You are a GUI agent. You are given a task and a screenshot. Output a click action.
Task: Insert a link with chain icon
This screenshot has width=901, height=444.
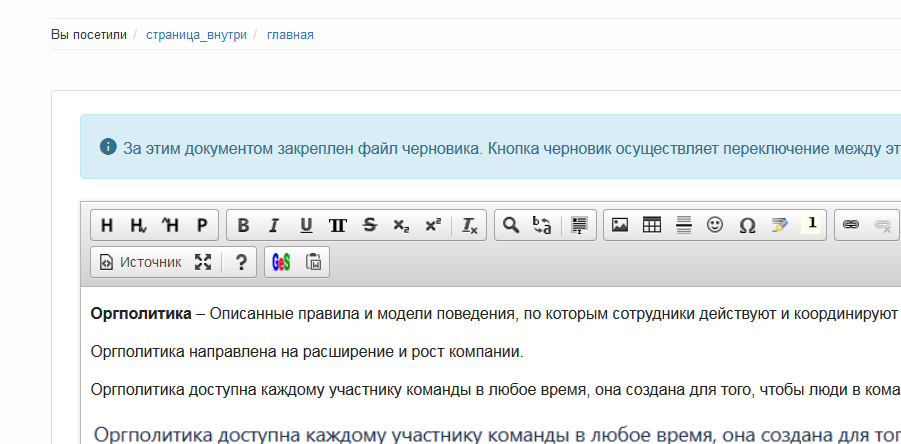(850, 225)
